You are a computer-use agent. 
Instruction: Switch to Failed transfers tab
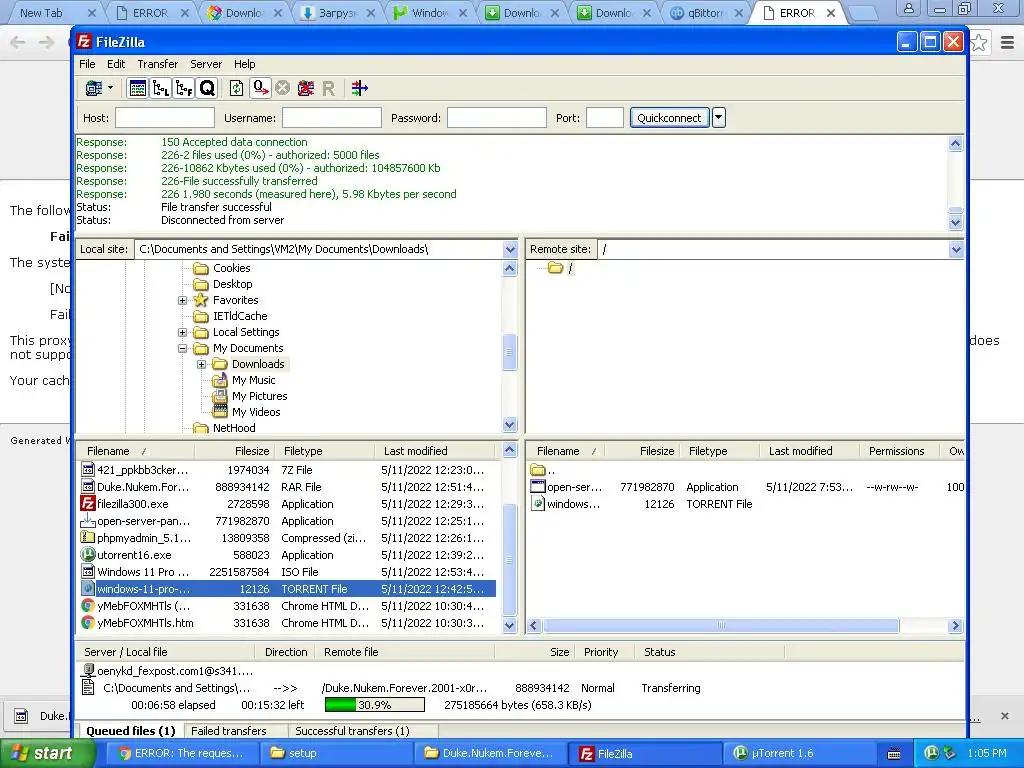tap(229, 731)
